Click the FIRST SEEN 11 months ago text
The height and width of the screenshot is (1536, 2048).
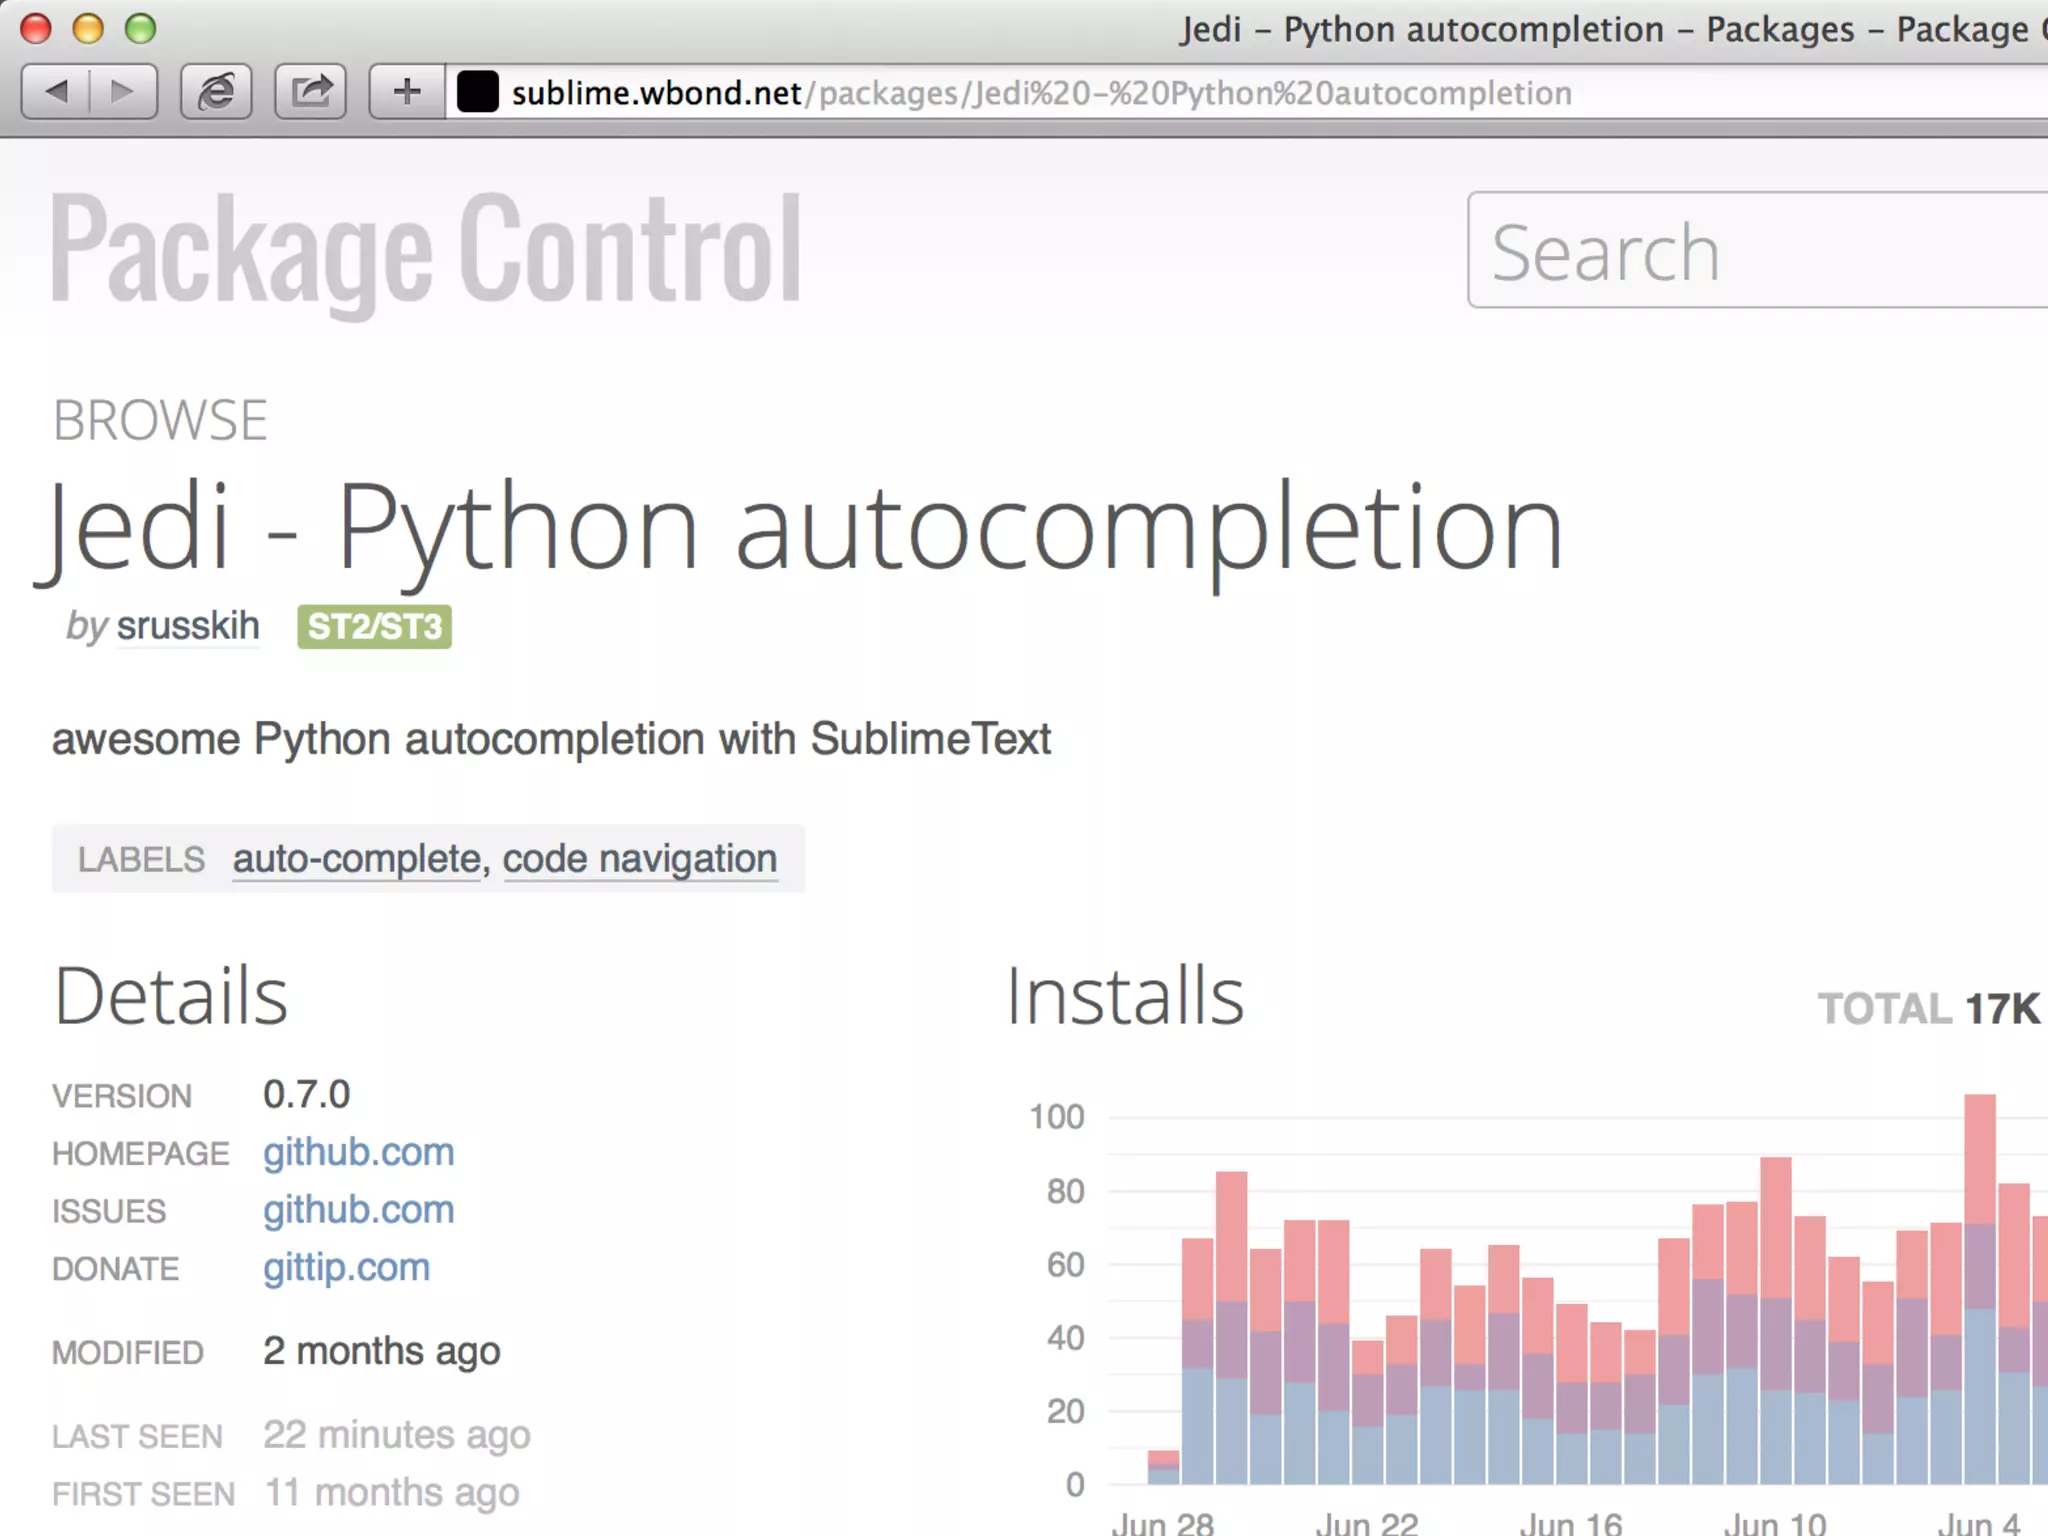point(391,1493)
